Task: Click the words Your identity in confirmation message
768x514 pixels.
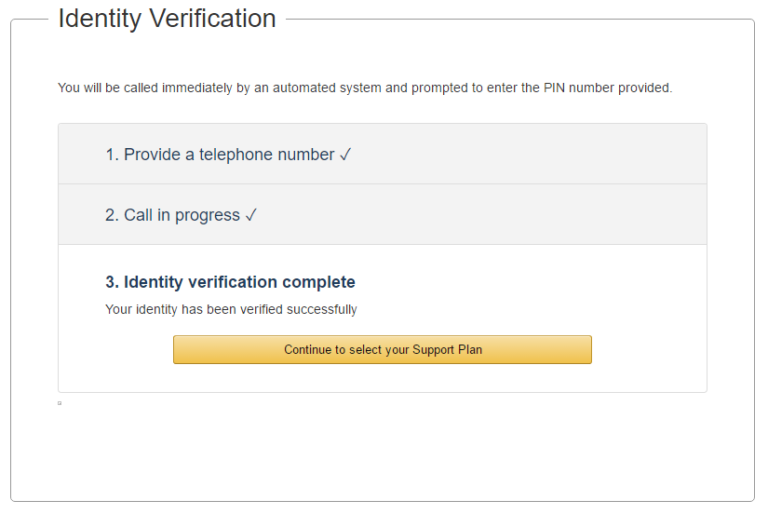Action: coord(130,310)
